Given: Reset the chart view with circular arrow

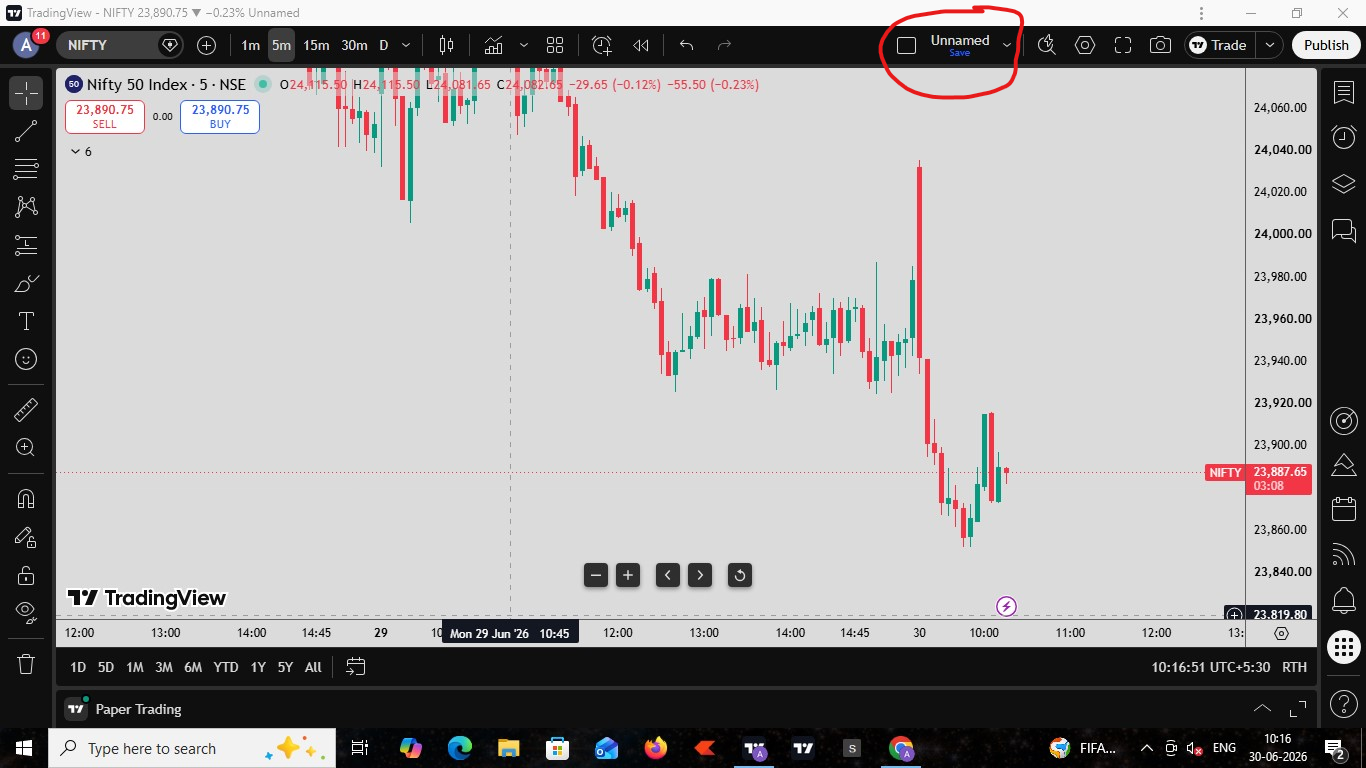Looking at the screenshot, I should click(739, 575).
